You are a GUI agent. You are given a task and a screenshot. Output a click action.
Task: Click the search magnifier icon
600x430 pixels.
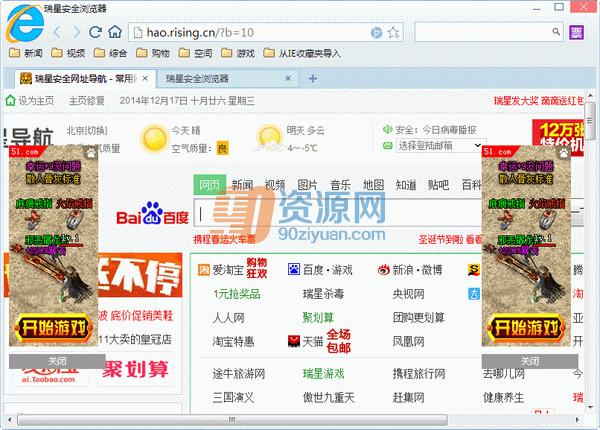pos(556,32)
